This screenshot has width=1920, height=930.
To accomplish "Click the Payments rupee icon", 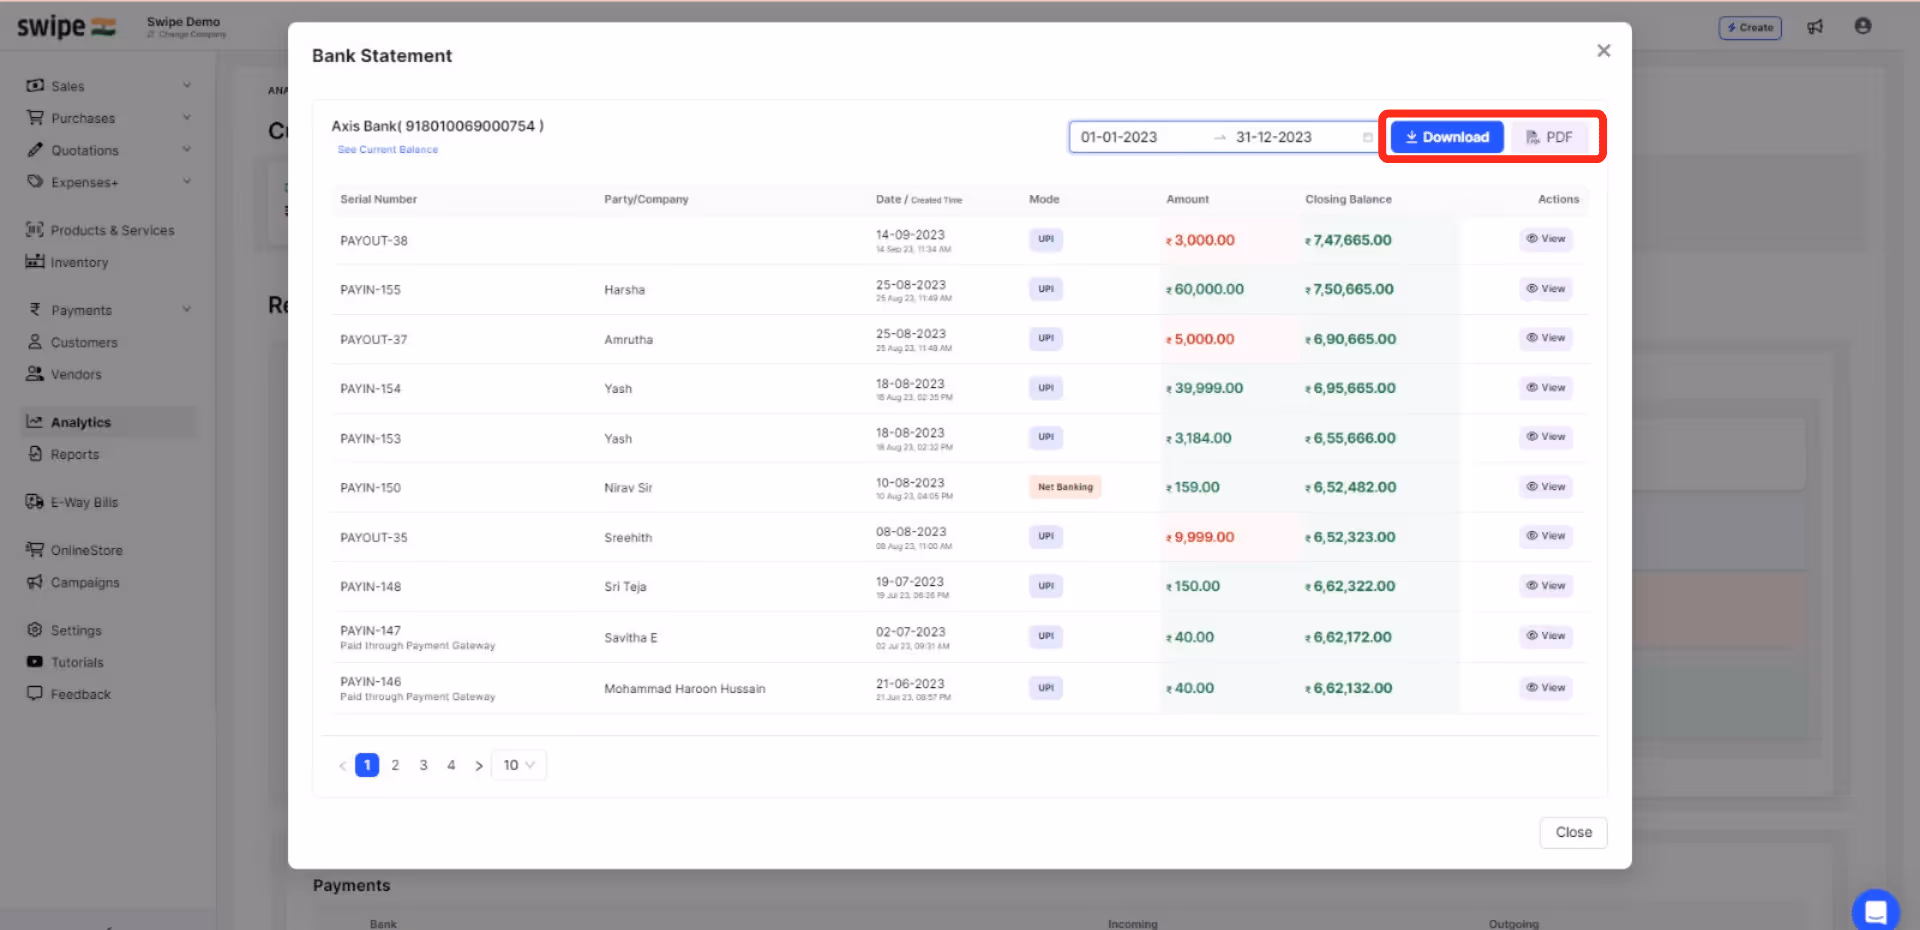I will [35, 309].
